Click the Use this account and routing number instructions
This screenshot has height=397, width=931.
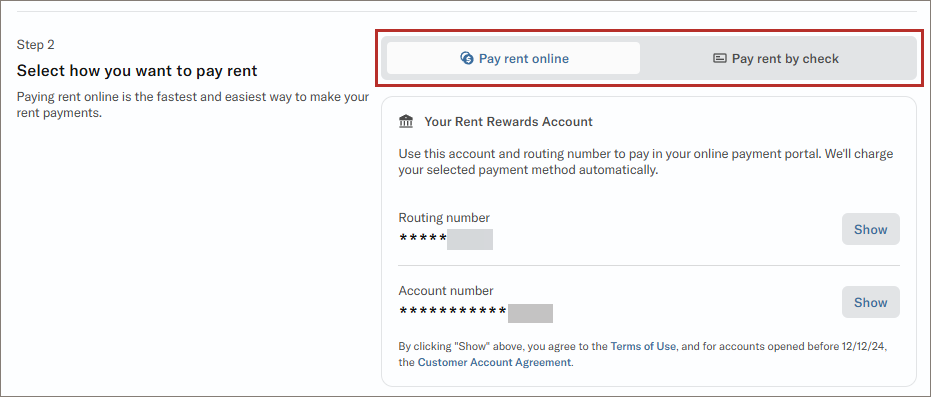tap(646, 163)
